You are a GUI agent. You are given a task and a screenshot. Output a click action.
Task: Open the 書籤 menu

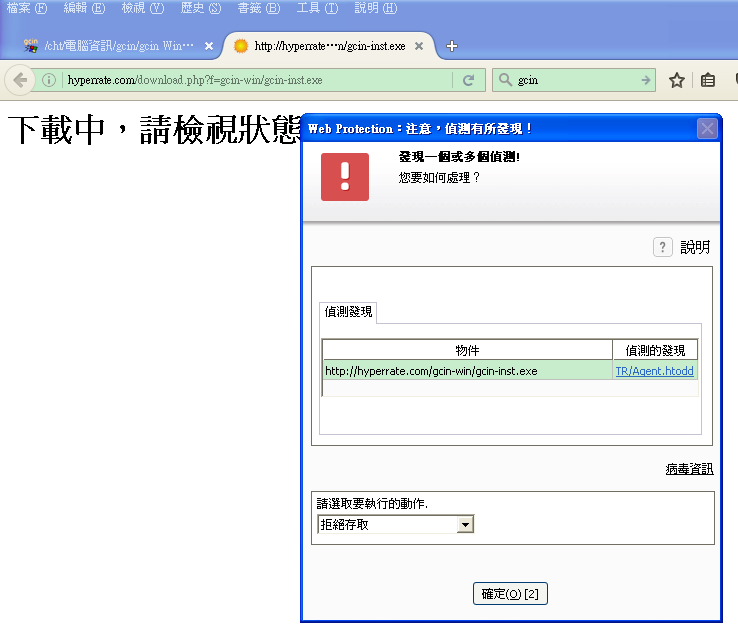click(258, 8)
